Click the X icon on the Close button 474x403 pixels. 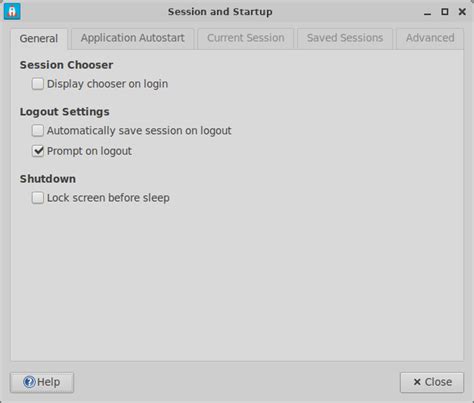[x=417, y=382]
